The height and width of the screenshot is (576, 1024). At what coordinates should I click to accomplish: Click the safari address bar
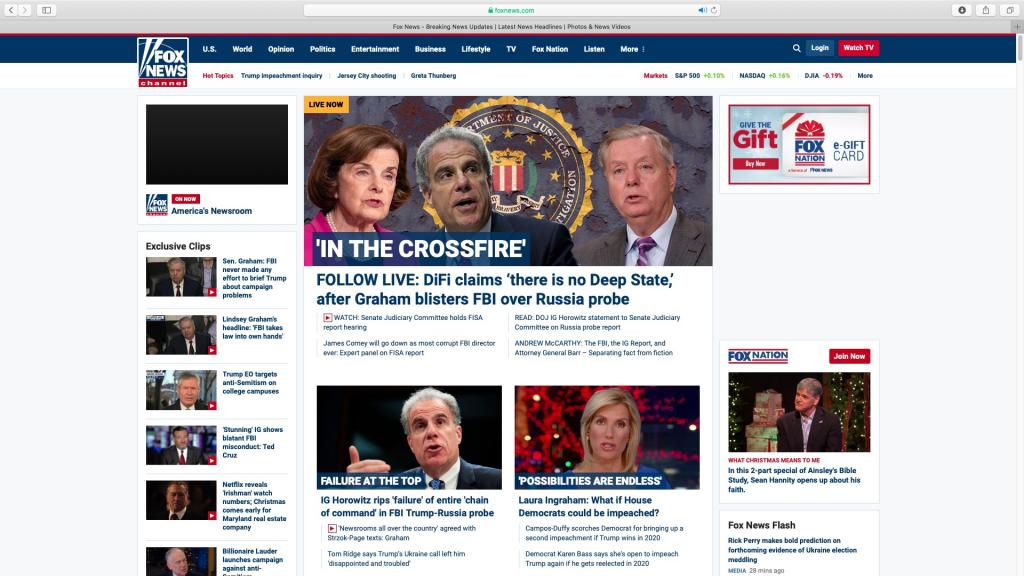point(511,10)
